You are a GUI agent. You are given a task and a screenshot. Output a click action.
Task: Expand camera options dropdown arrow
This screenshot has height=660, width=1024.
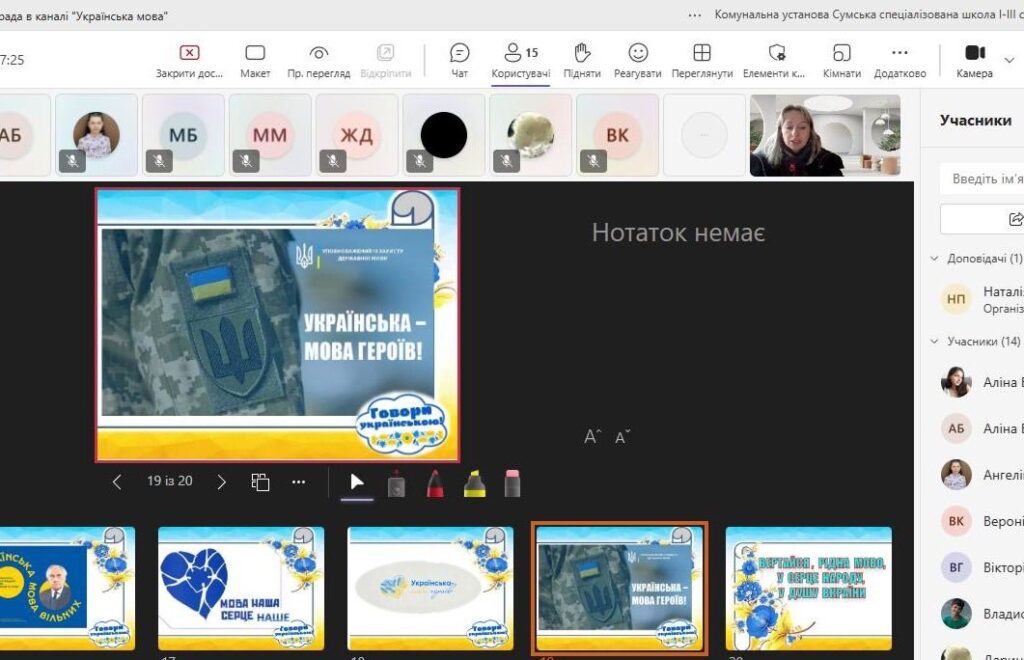pos(1010,60)
